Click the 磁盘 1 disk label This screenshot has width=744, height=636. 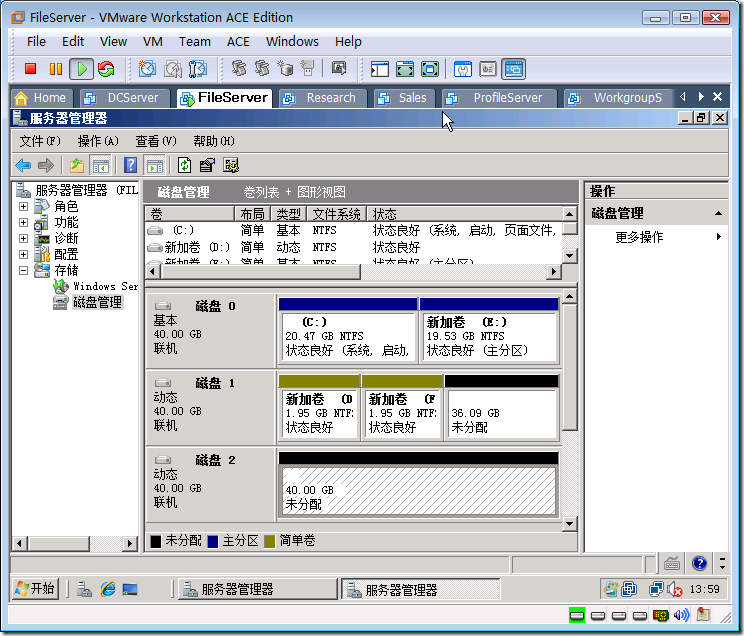pyautogui.click(x=215, y=383)
